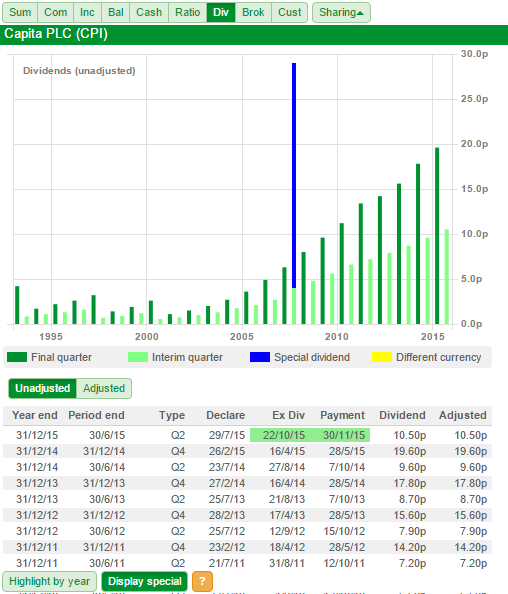The image size is (508, 594).
Task: Click the 7.20p dividend value
Action: [x=413, y=563]
